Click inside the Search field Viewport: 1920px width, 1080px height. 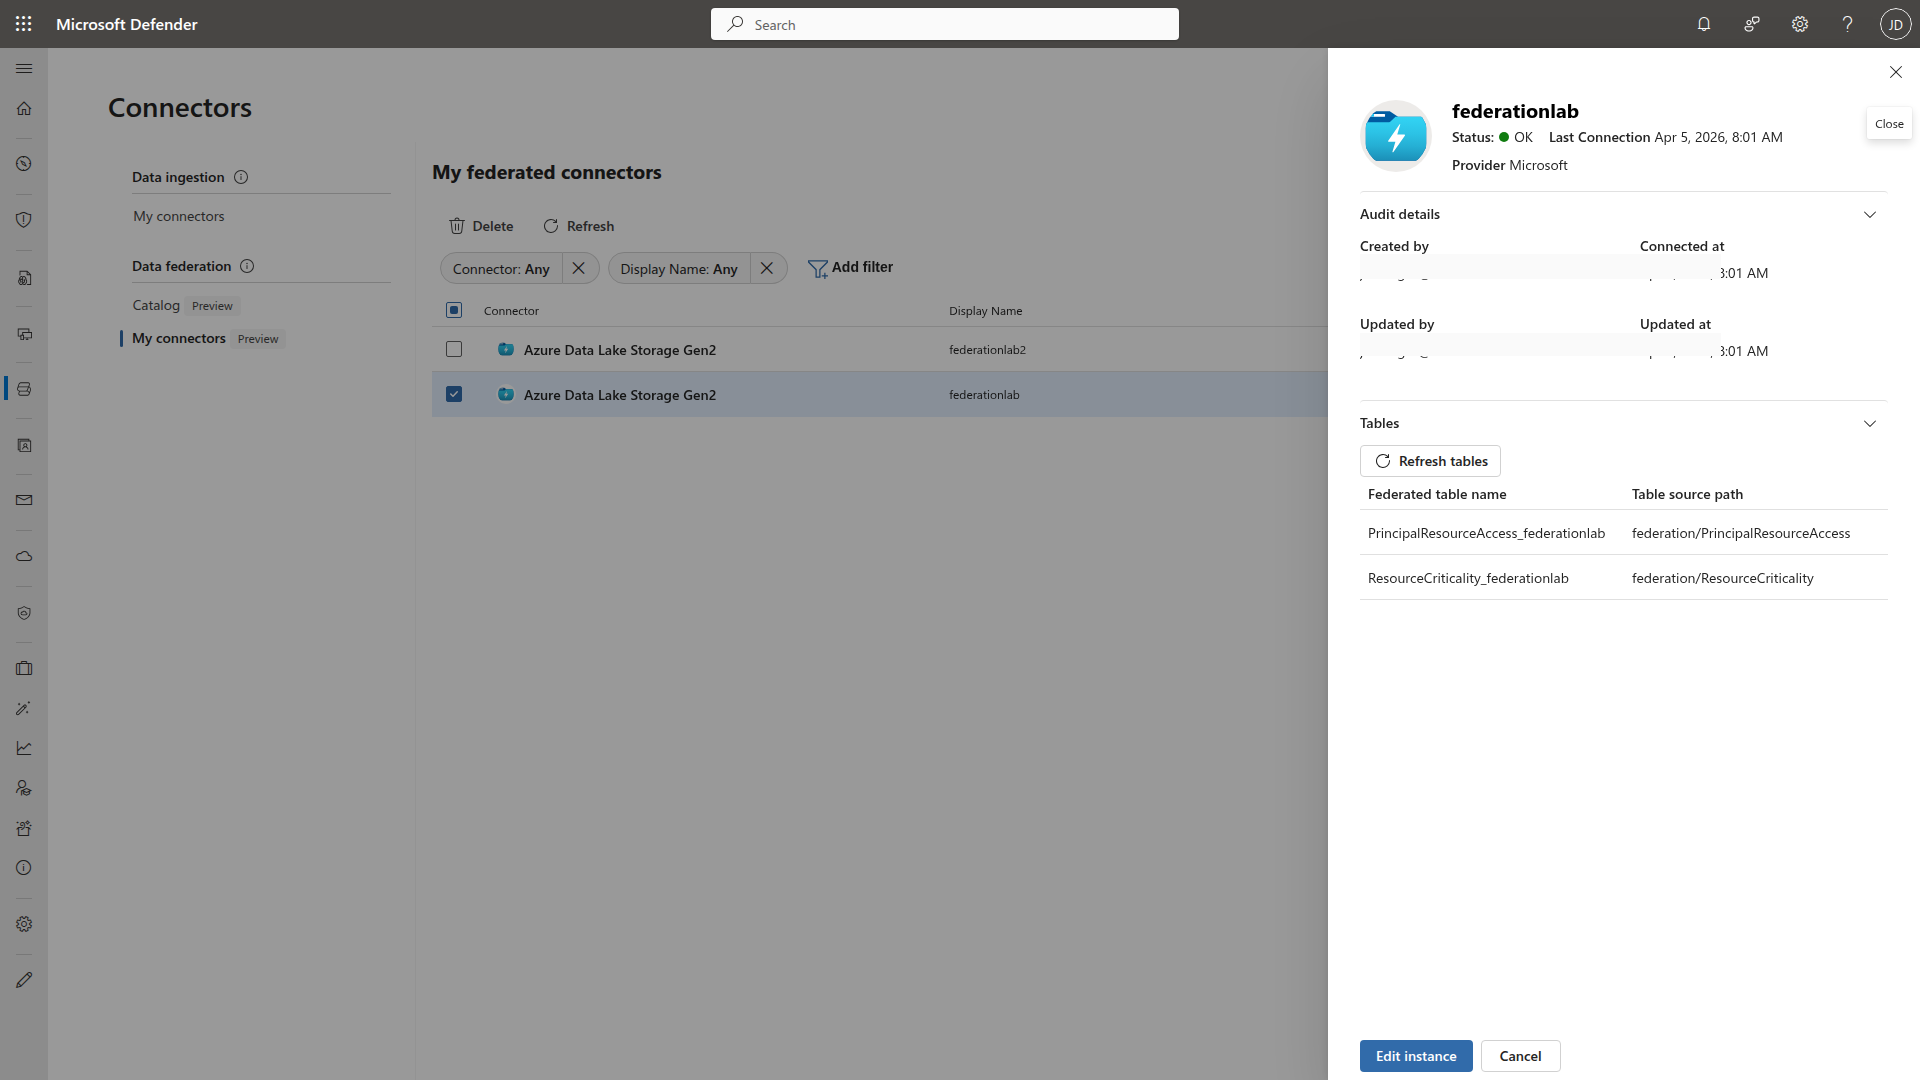pyautogui.click(x=944, y=24)
